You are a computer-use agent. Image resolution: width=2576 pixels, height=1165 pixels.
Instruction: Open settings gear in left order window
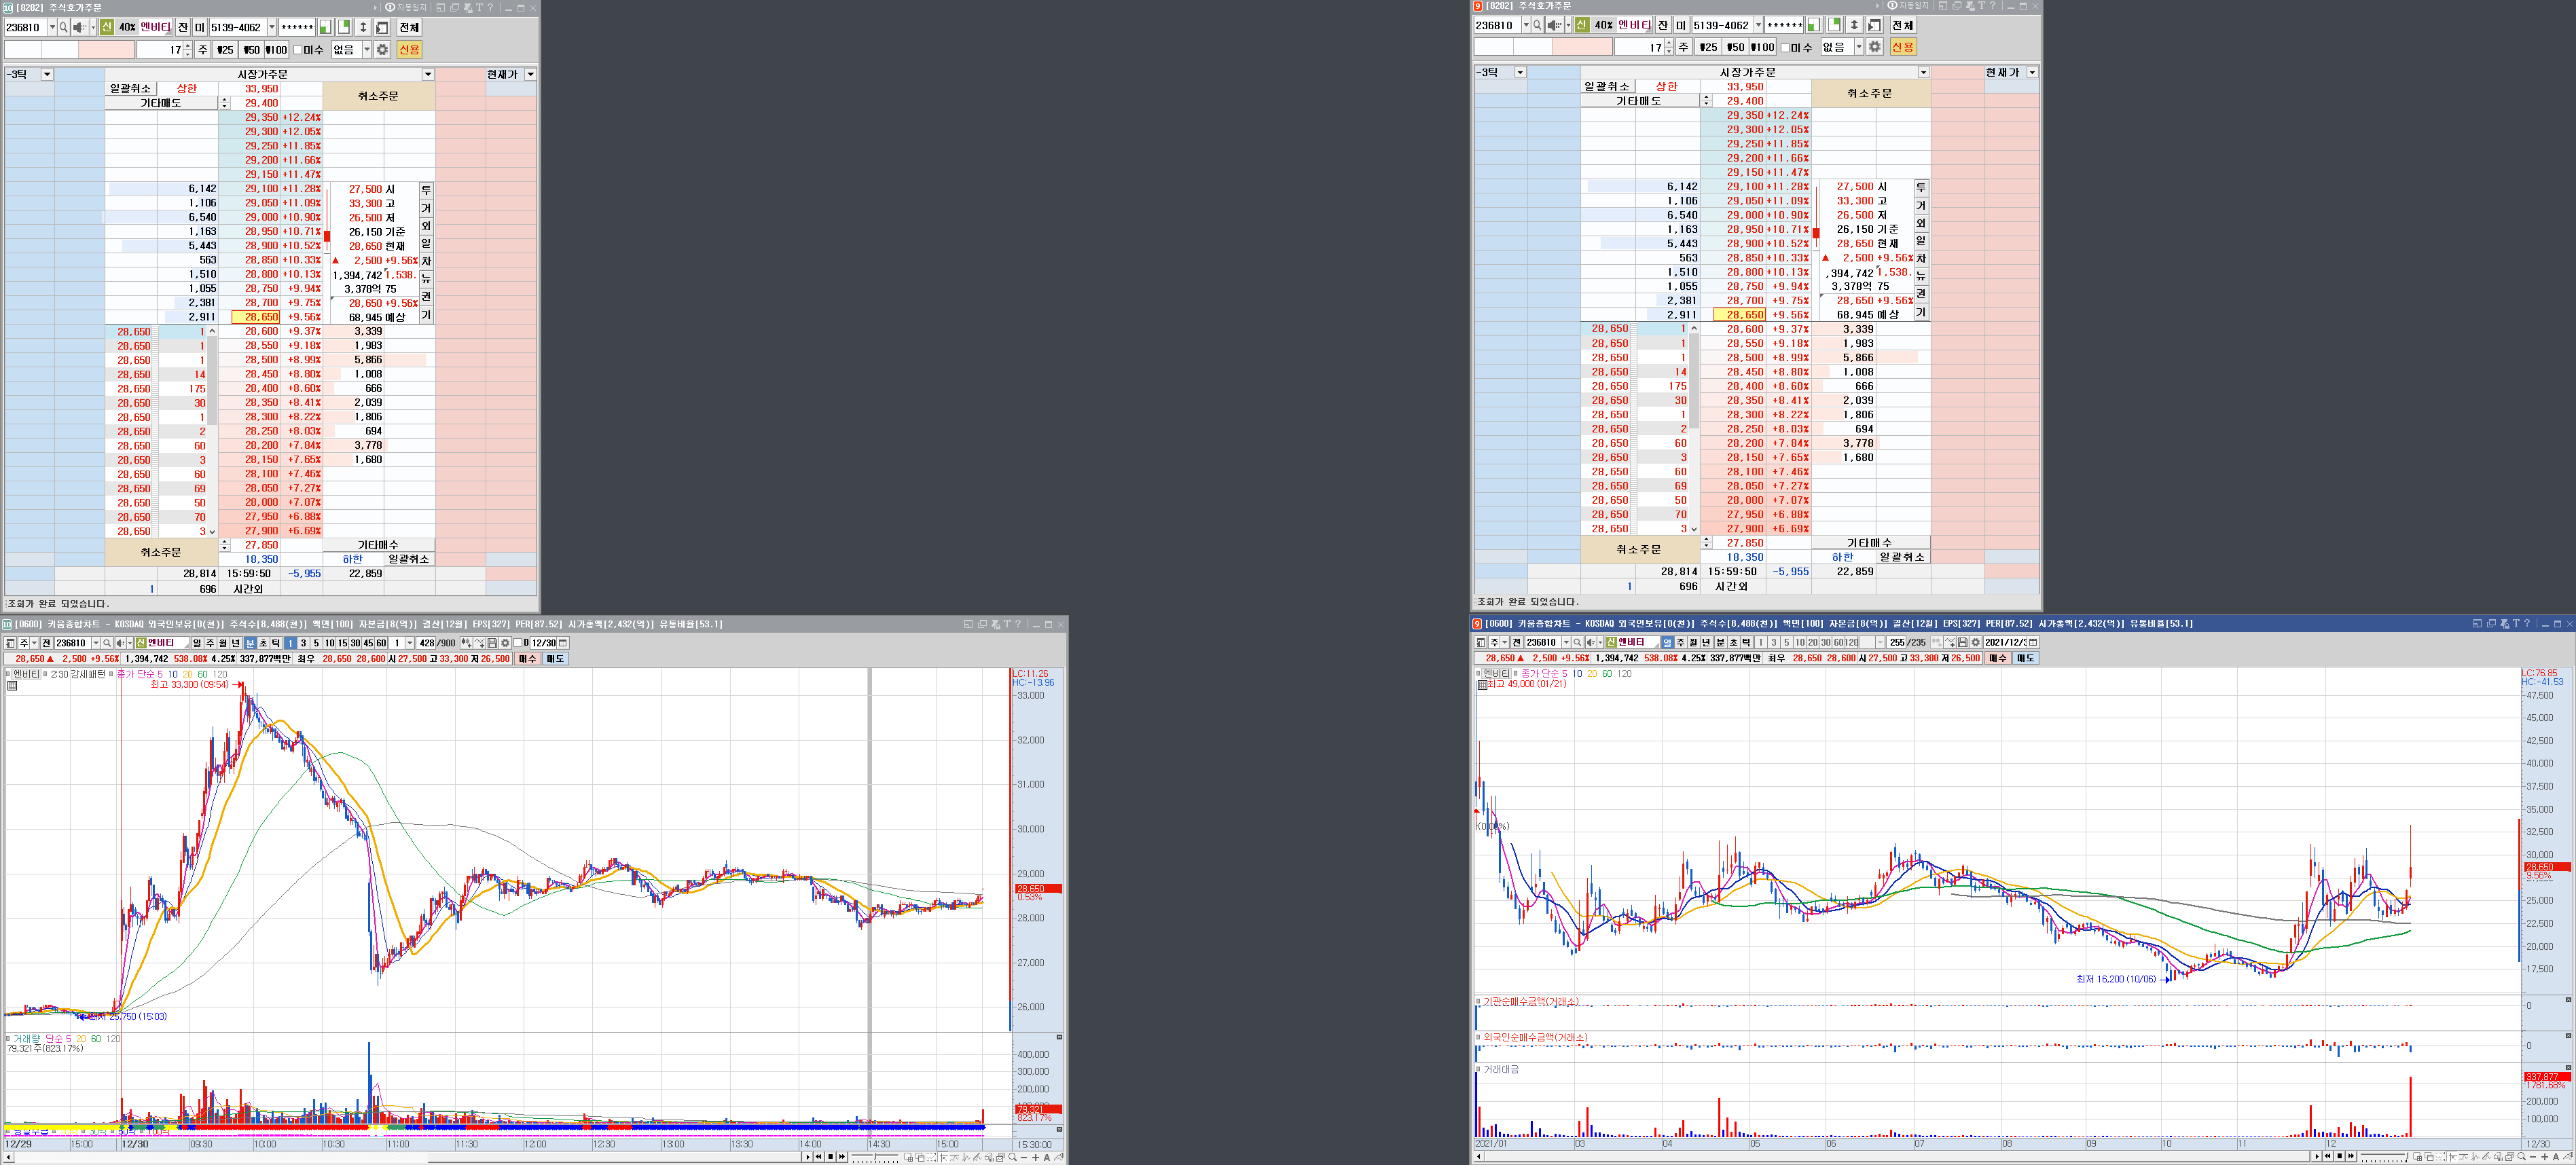[382, 49]
